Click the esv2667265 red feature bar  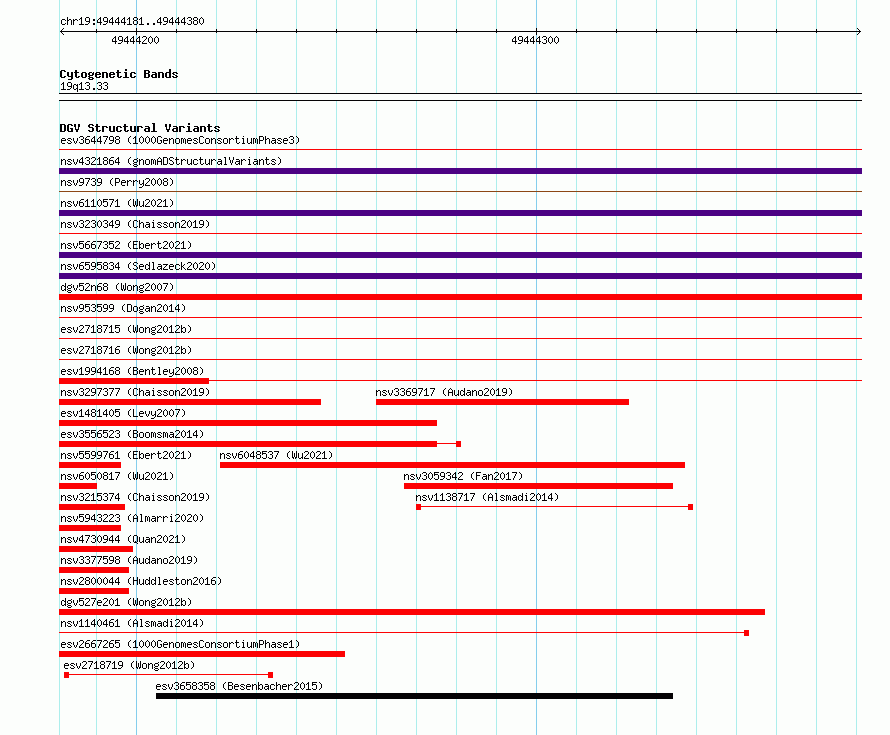pyautogui.click(x=202, y=654)
